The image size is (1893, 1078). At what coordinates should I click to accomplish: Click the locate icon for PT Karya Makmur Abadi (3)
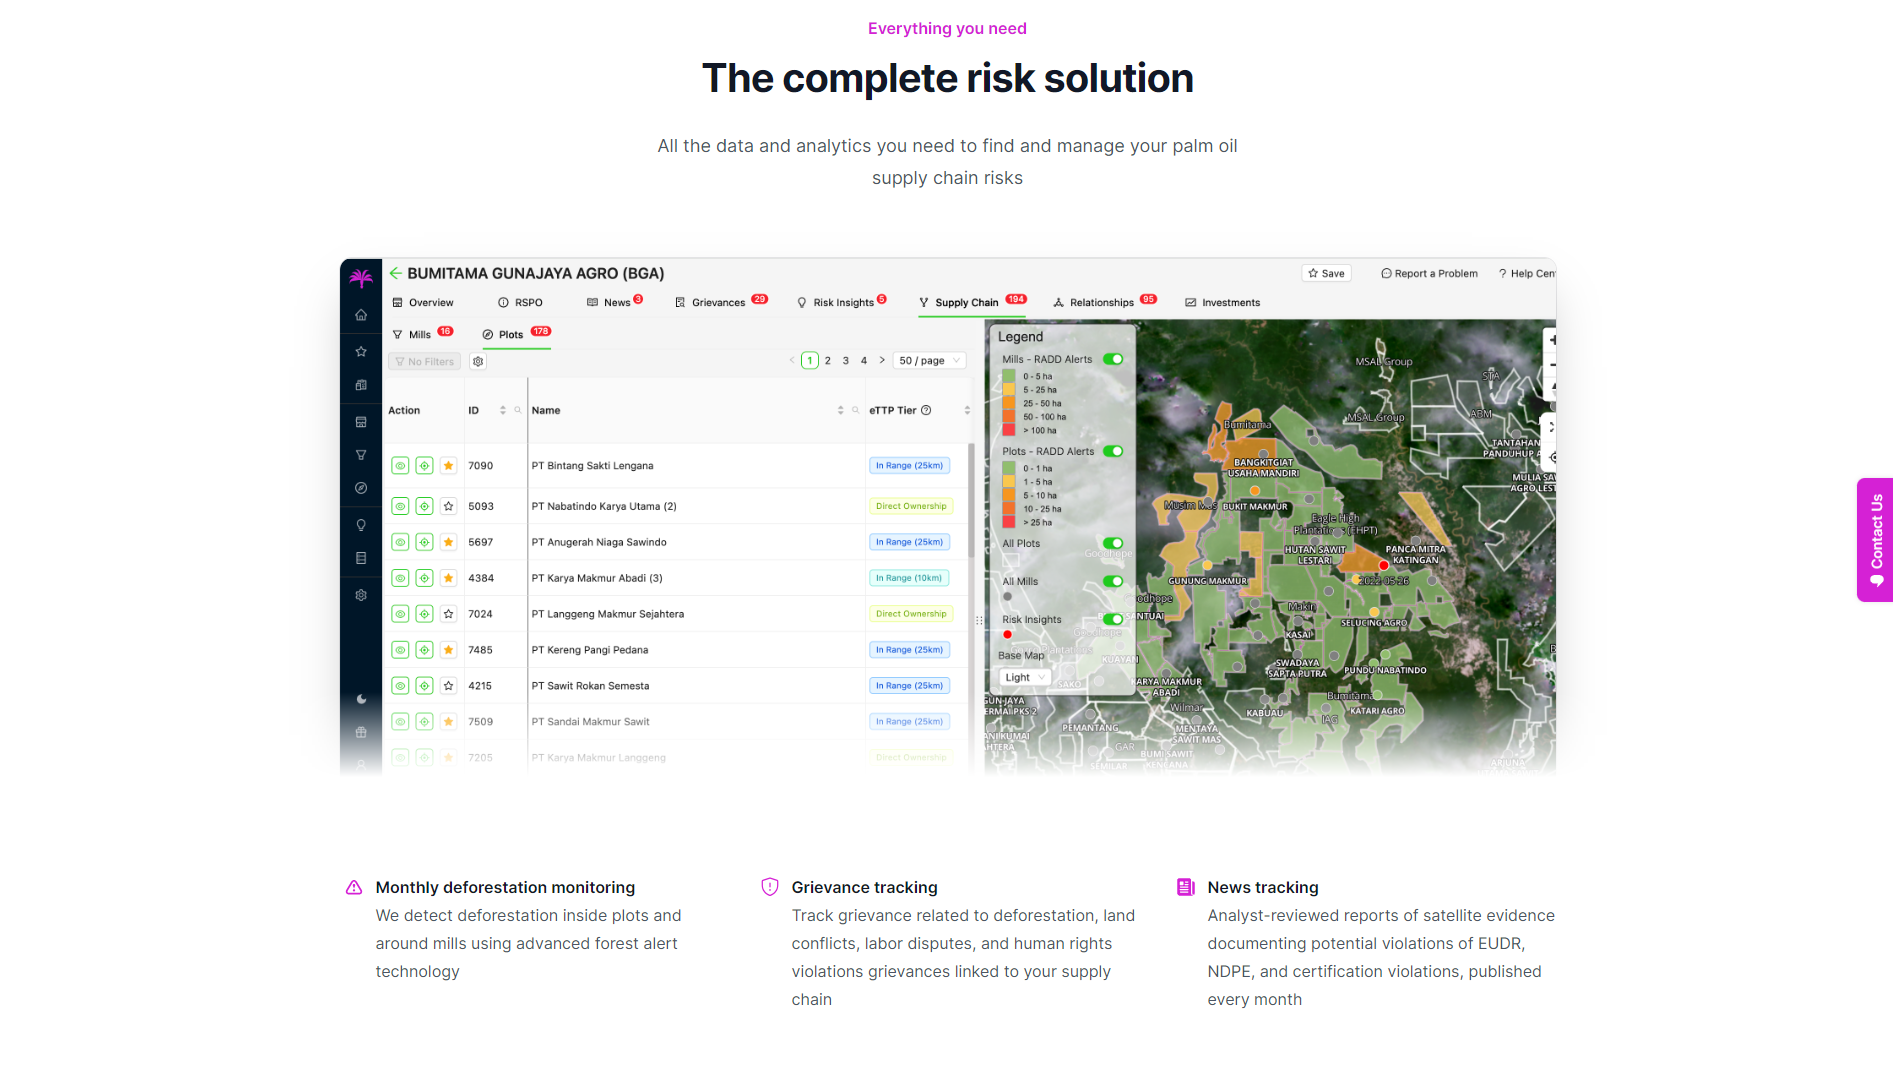click(424, 578)
